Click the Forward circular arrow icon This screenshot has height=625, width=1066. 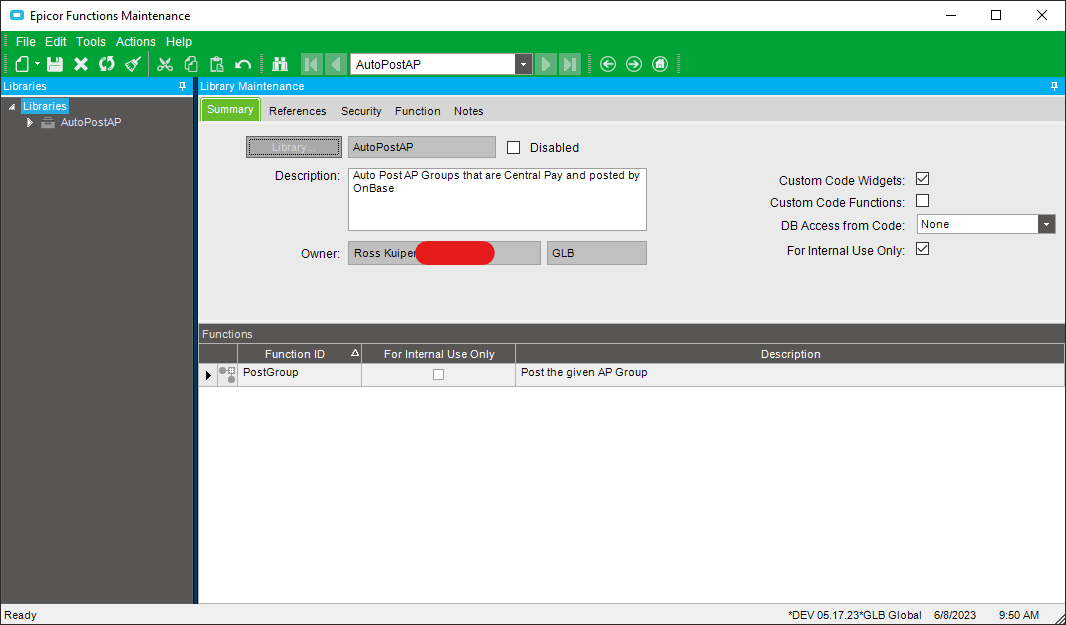coord(634,64)
